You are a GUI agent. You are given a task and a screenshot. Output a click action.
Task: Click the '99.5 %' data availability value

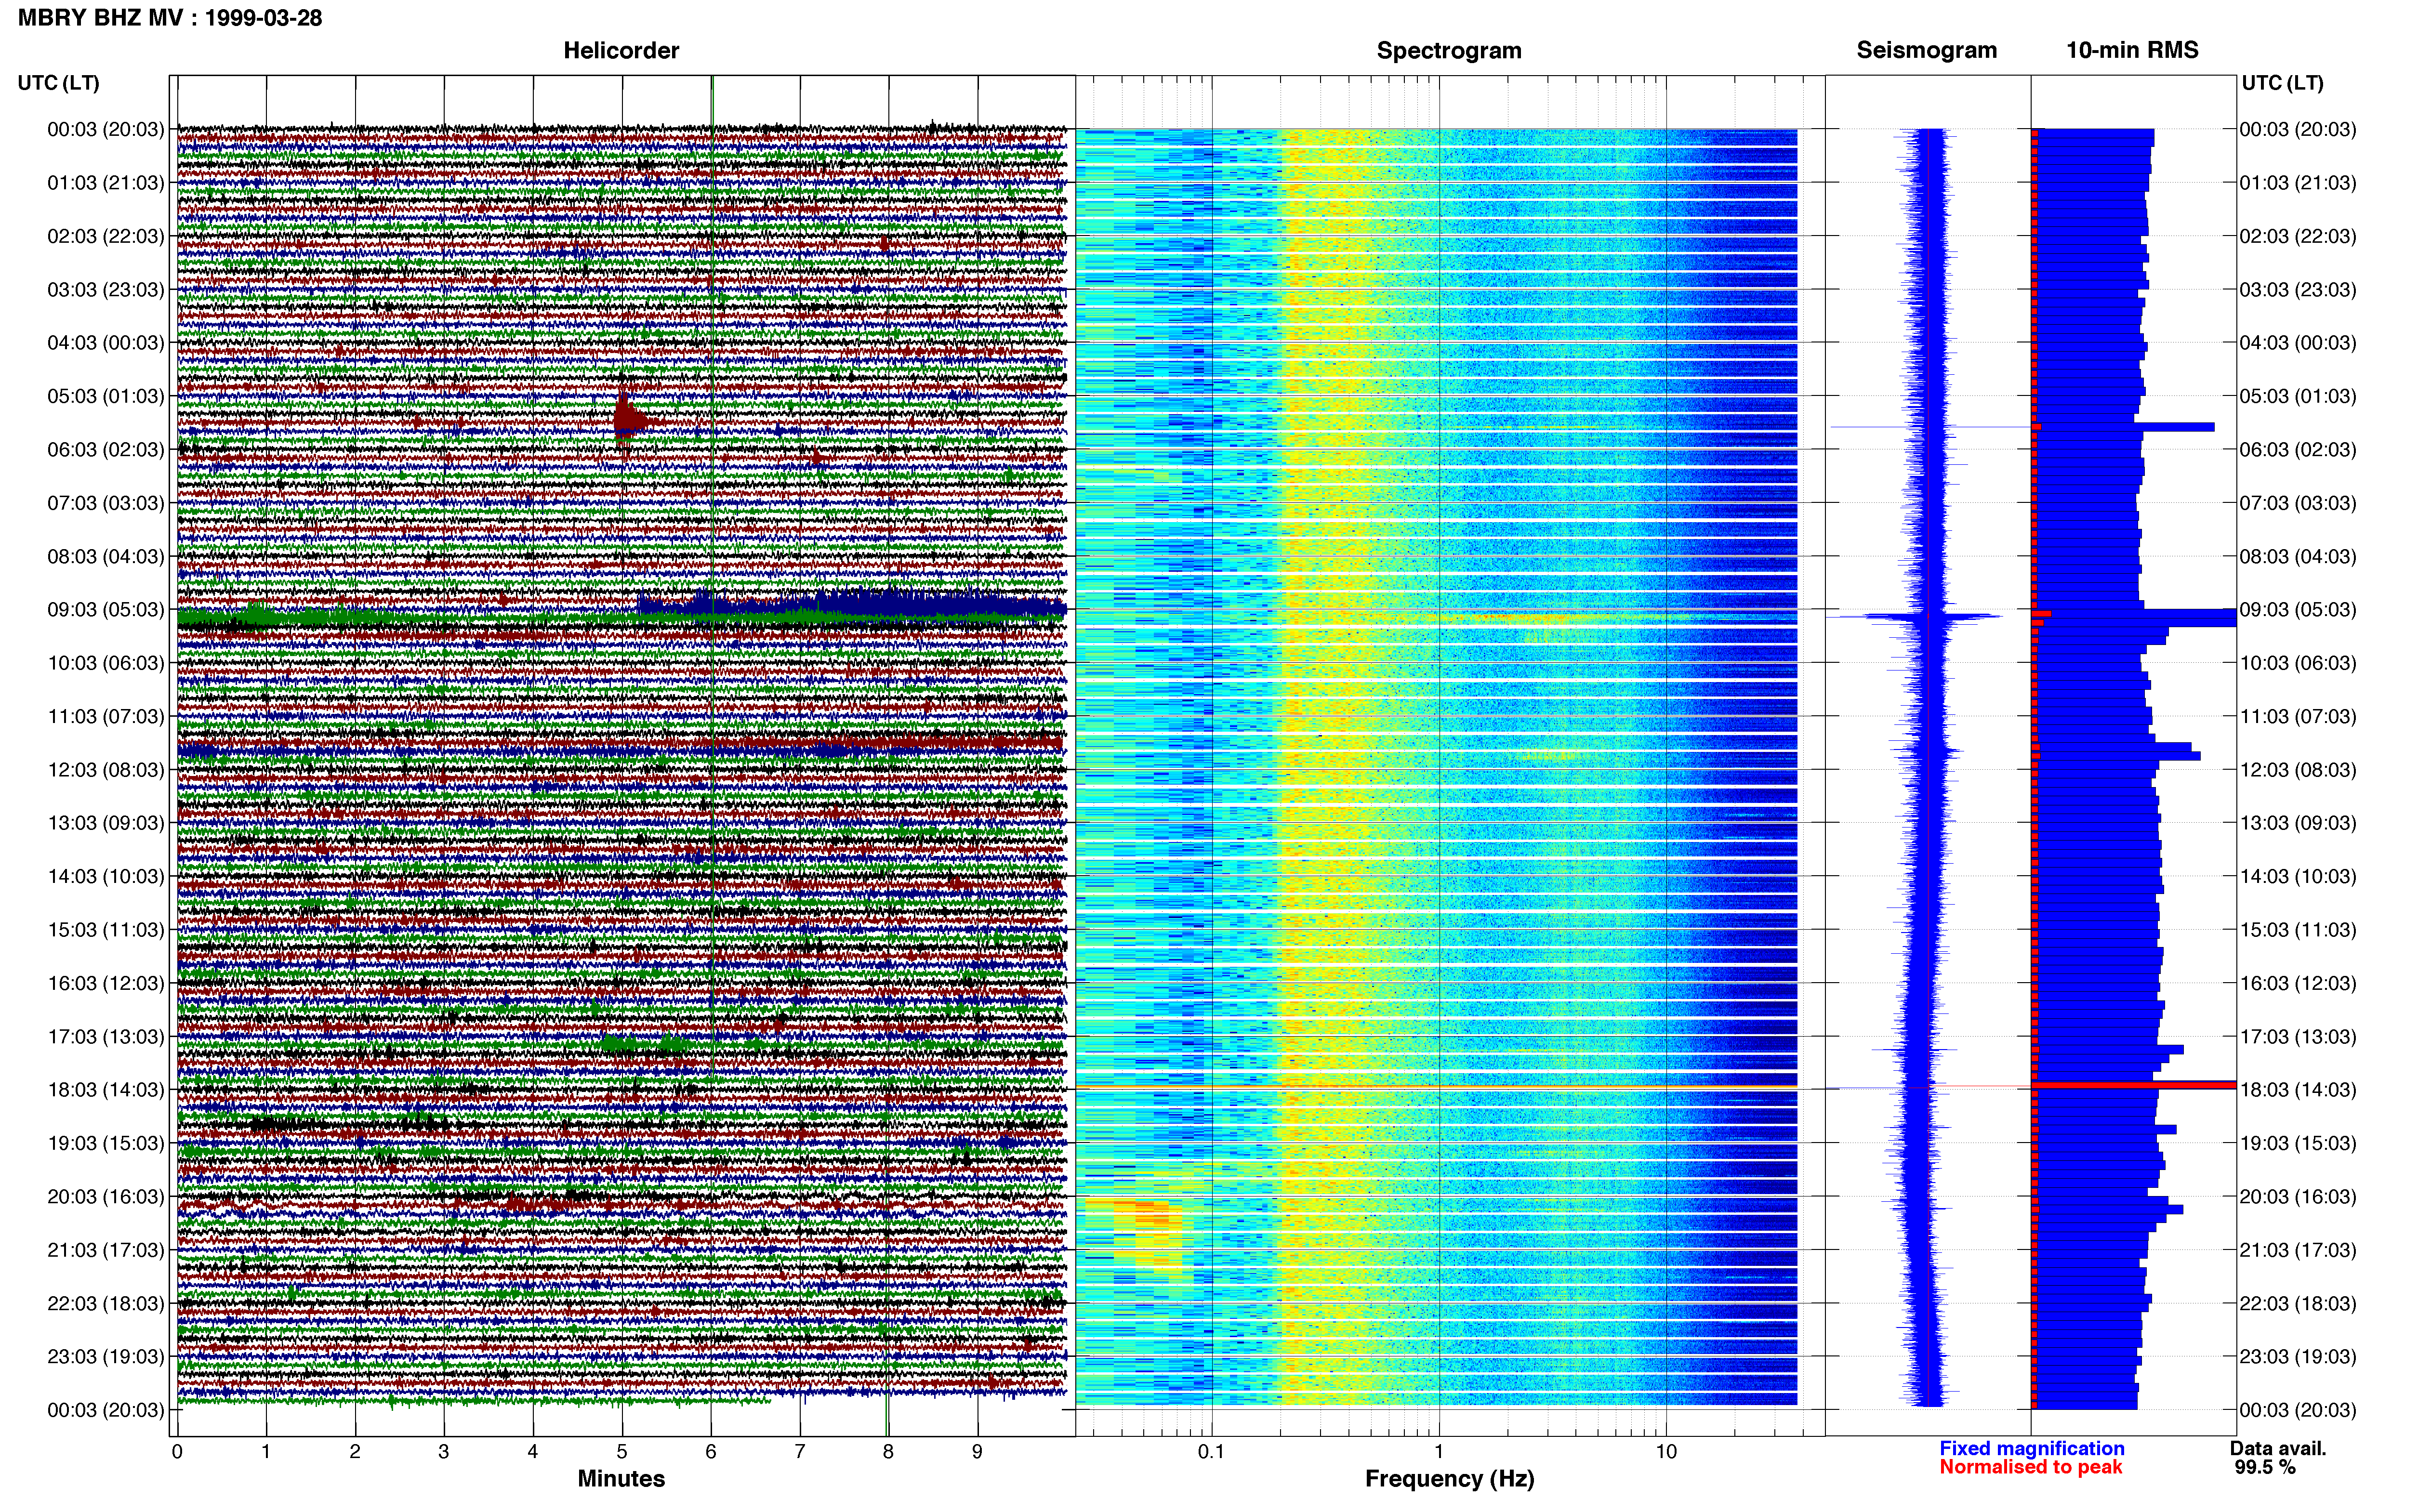2265,1467
